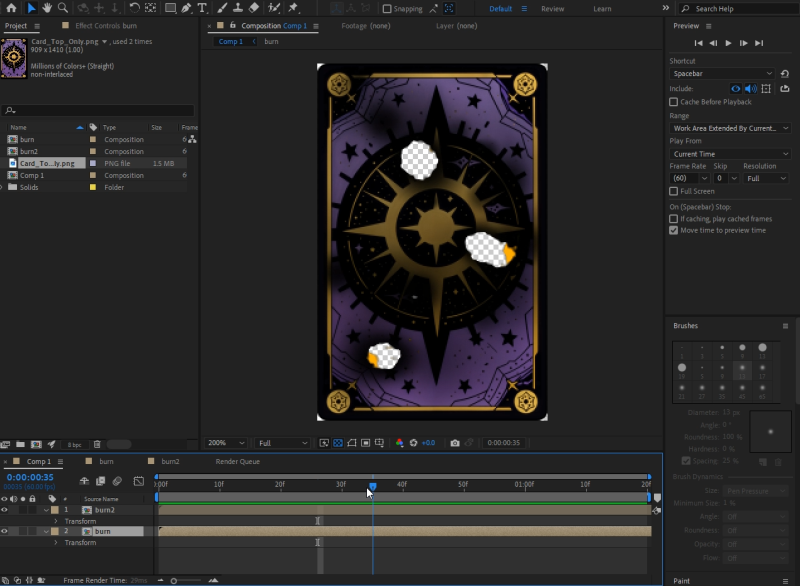800x586 pixels.
Task: Click the timeline zoom slider handle
Action: [173, 580]
